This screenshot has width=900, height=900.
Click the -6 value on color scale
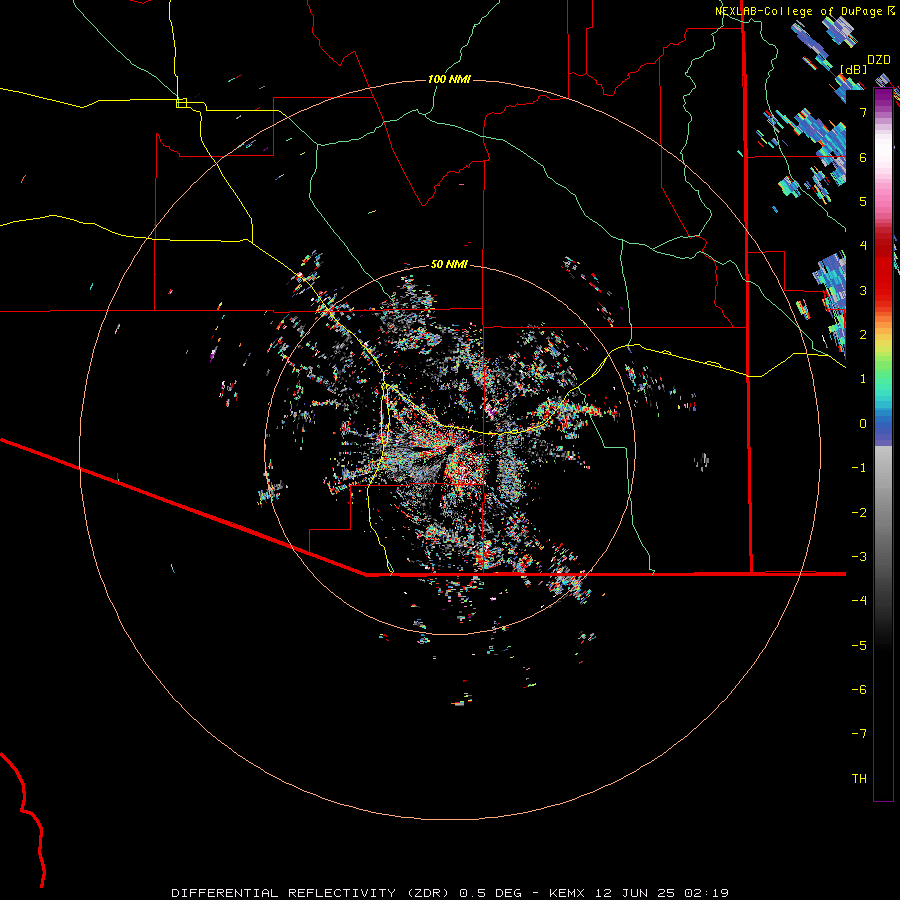859,689
